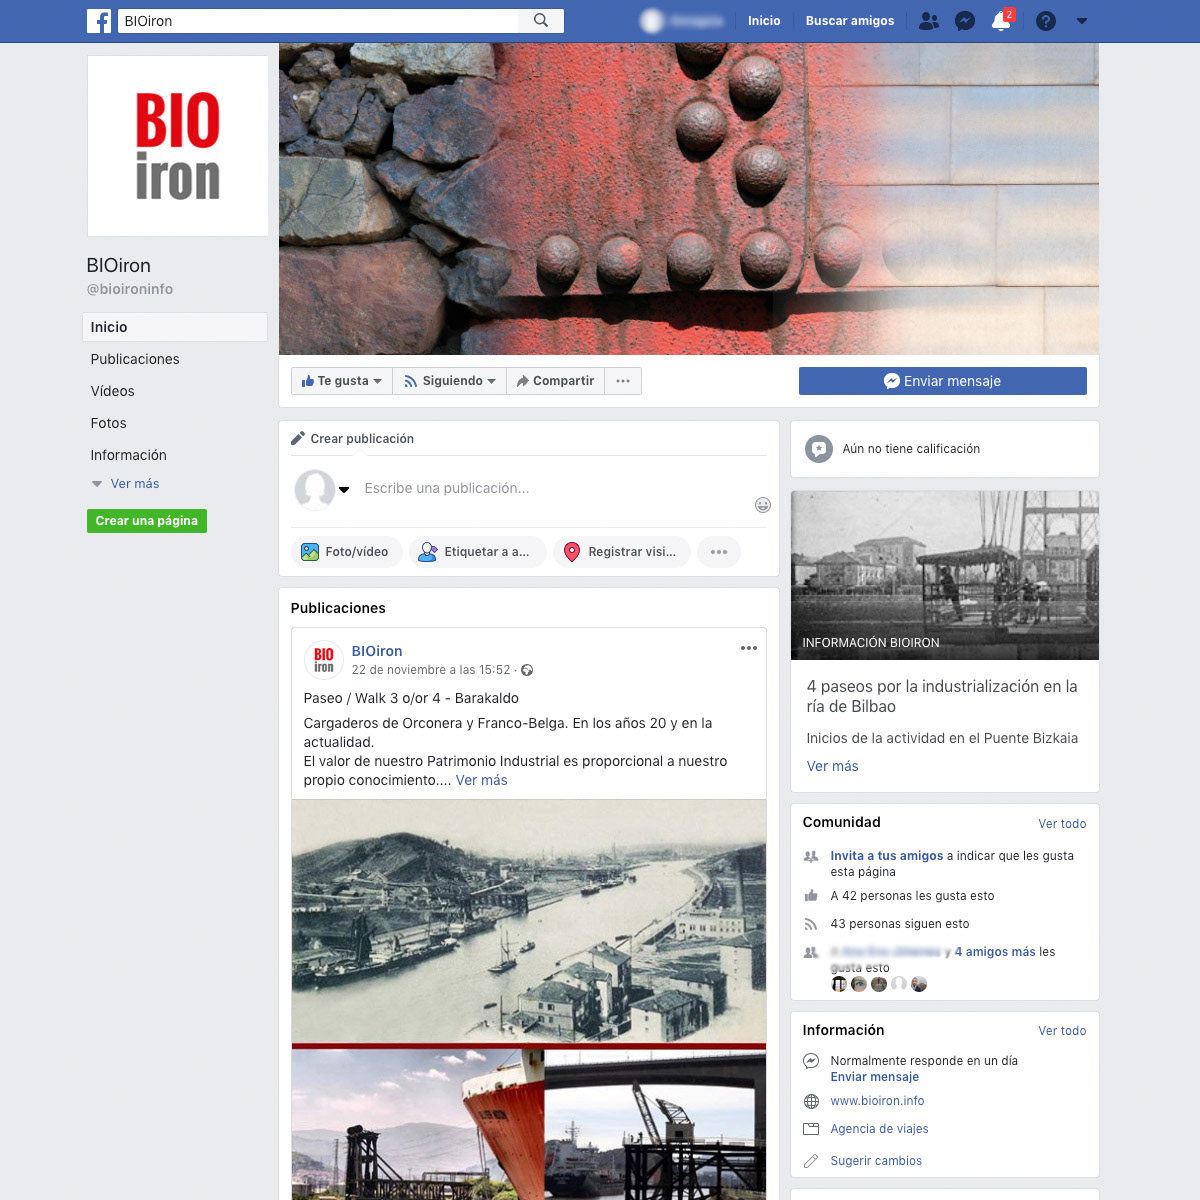Select Fotos in page sidebar
1200x1200 pixels.
point(108,423)
